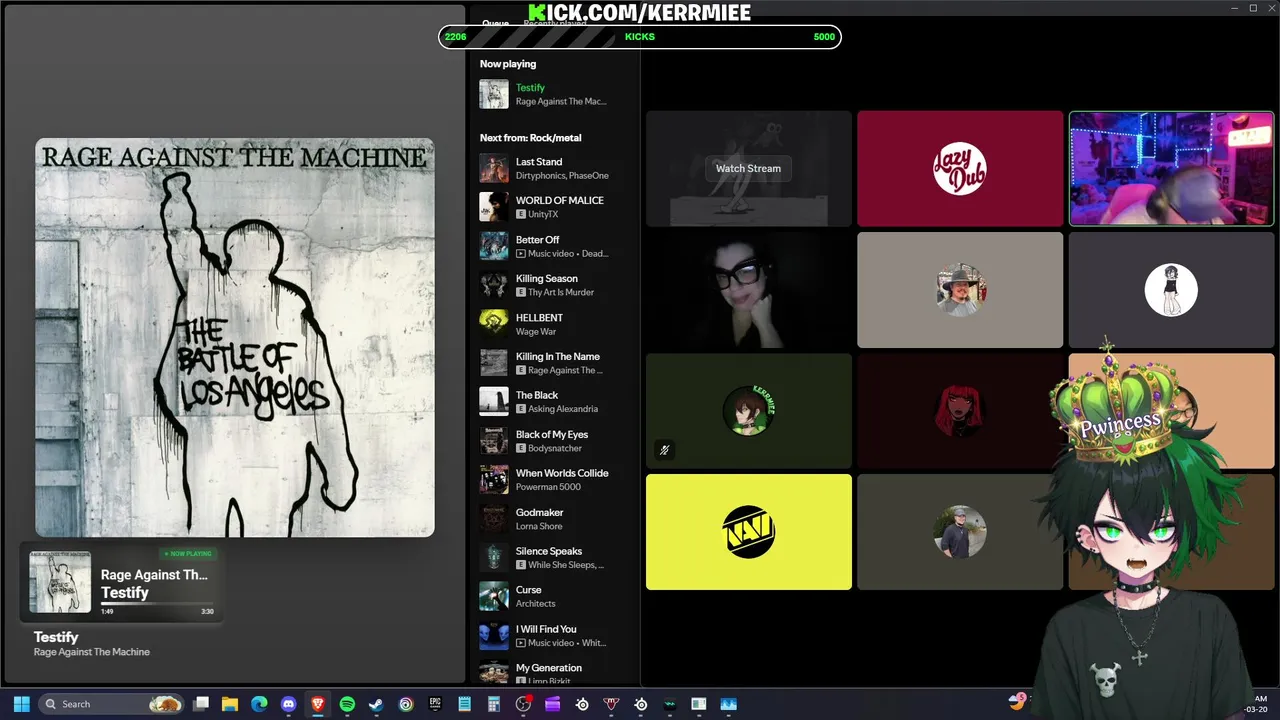Open Microsoft Edge from the taskbar
Screen dimensions: 1280x720
[259, 704]
